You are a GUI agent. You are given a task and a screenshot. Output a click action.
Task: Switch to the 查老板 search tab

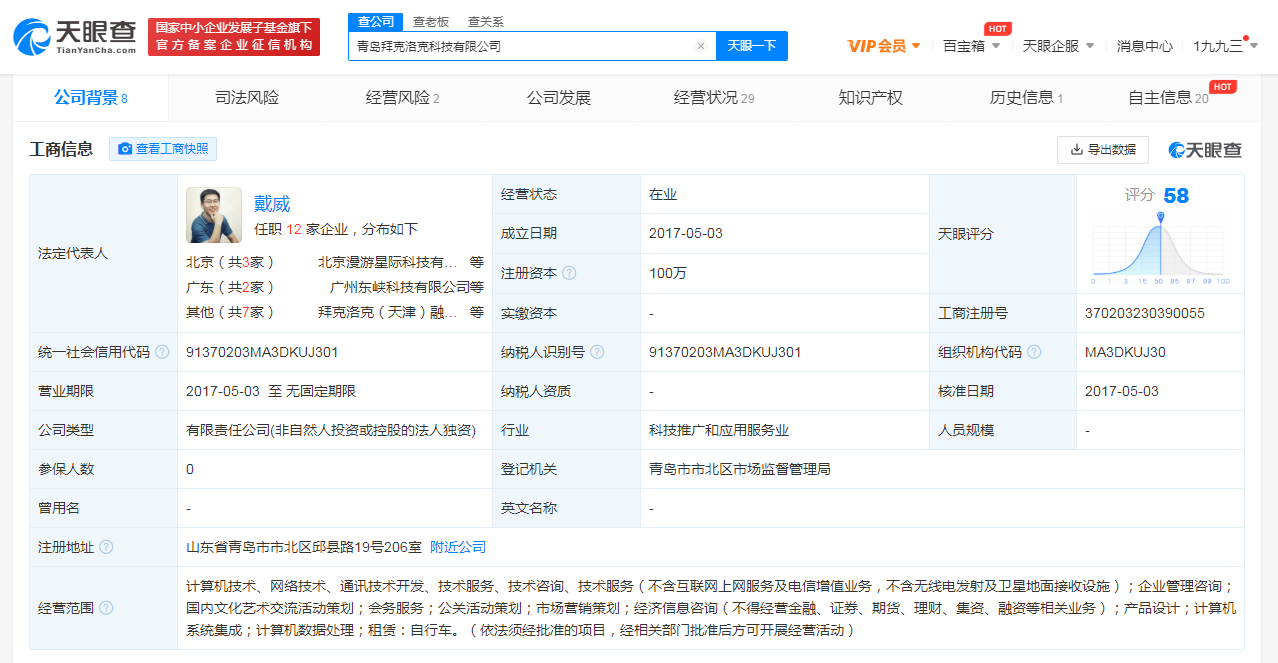tap(431, 21)
